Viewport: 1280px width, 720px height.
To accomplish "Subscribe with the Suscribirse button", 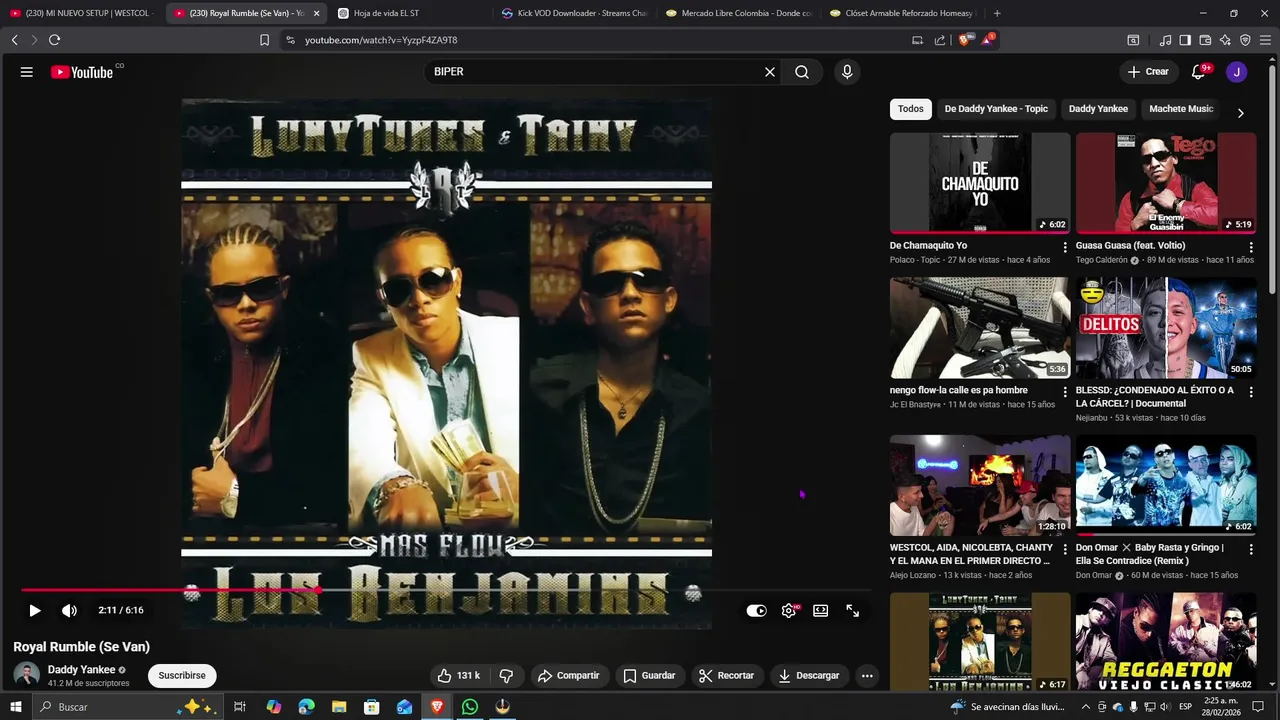I will click(x=182, y=676).
